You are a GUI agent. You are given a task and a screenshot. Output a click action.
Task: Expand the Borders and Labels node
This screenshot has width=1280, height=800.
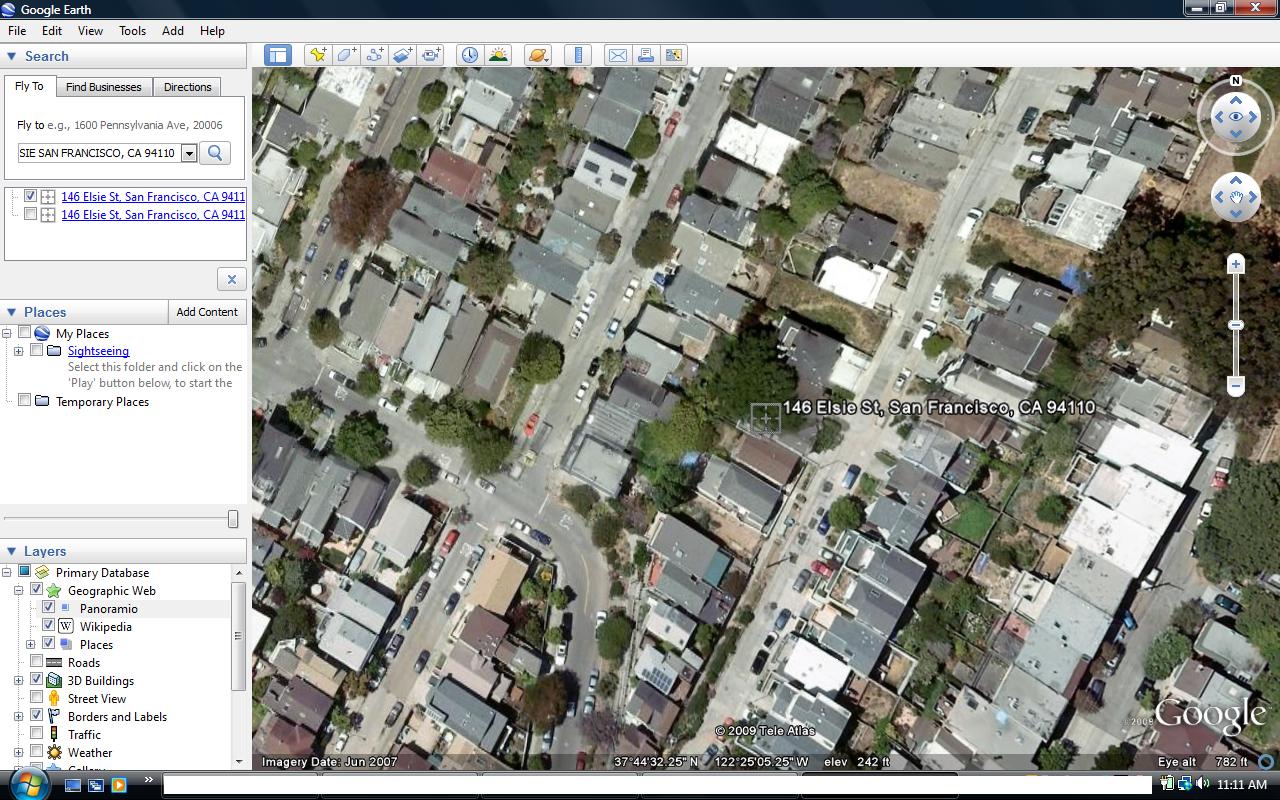click(19, 716)
